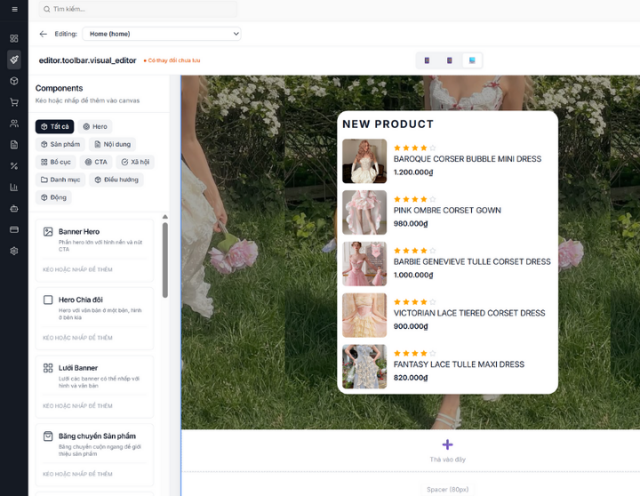The height and width of the screenshot is (497, 641).
Task: Click the NEW PRODUCT heading
Action: tap(388, 124)
